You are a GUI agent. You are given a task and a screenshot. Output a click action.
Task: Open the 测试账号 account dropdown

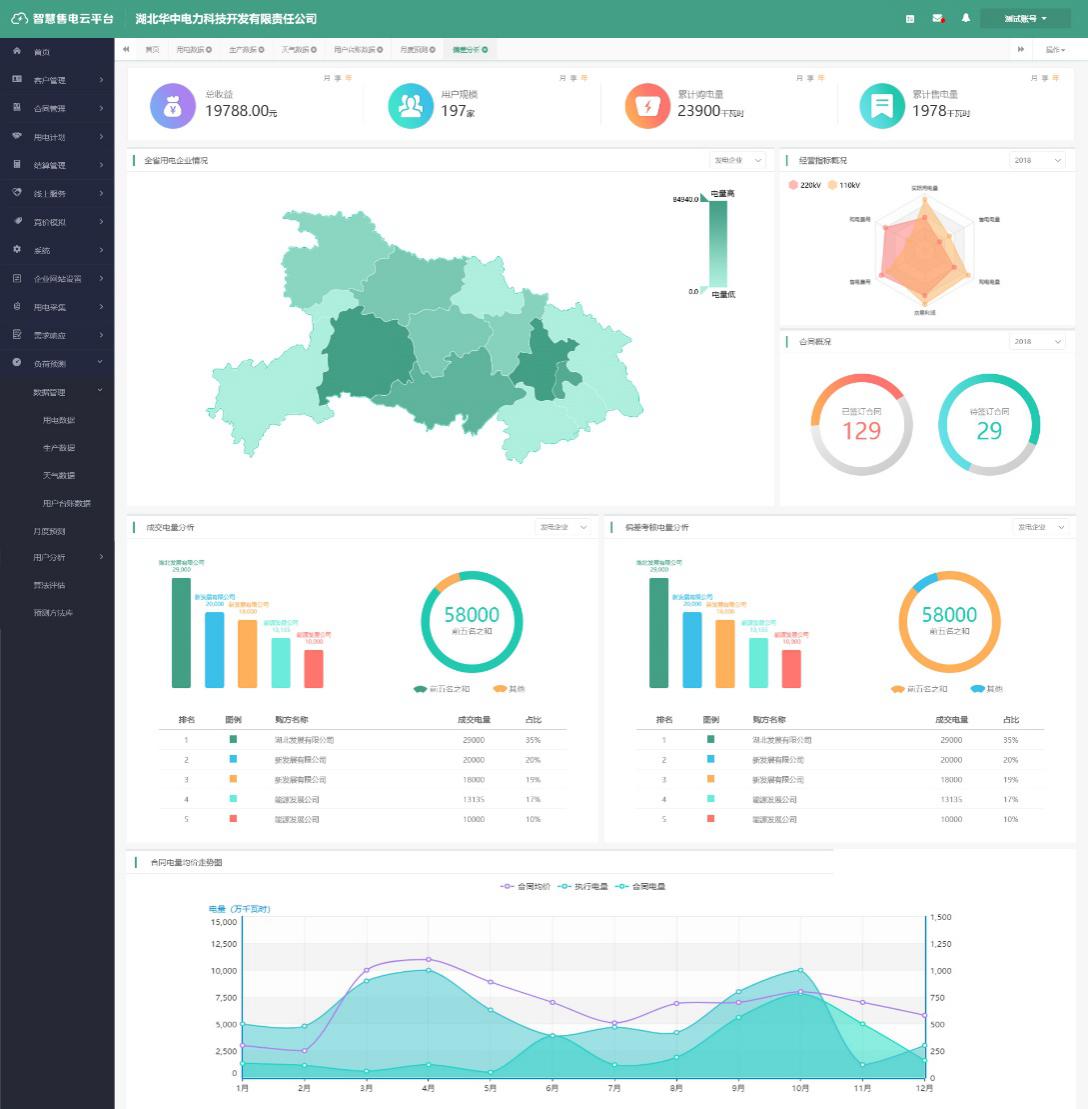tap(1025, 18)
